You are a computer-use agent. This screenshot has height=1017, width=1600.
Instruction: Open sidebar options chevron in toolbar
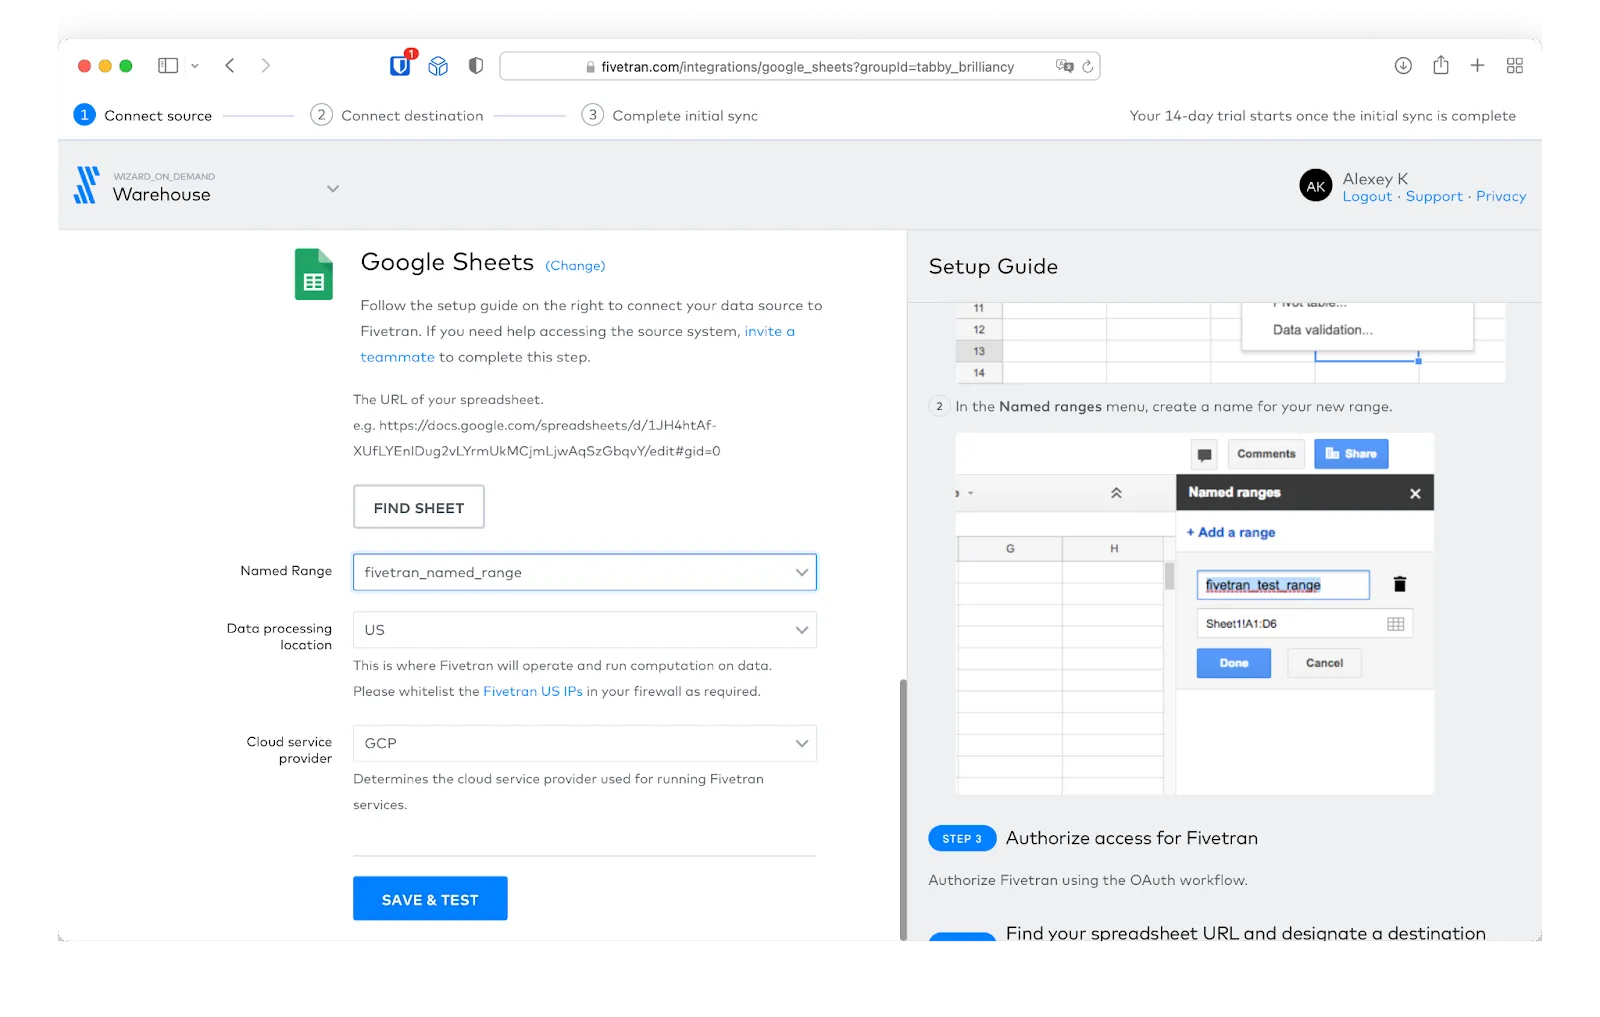point(195,66)
